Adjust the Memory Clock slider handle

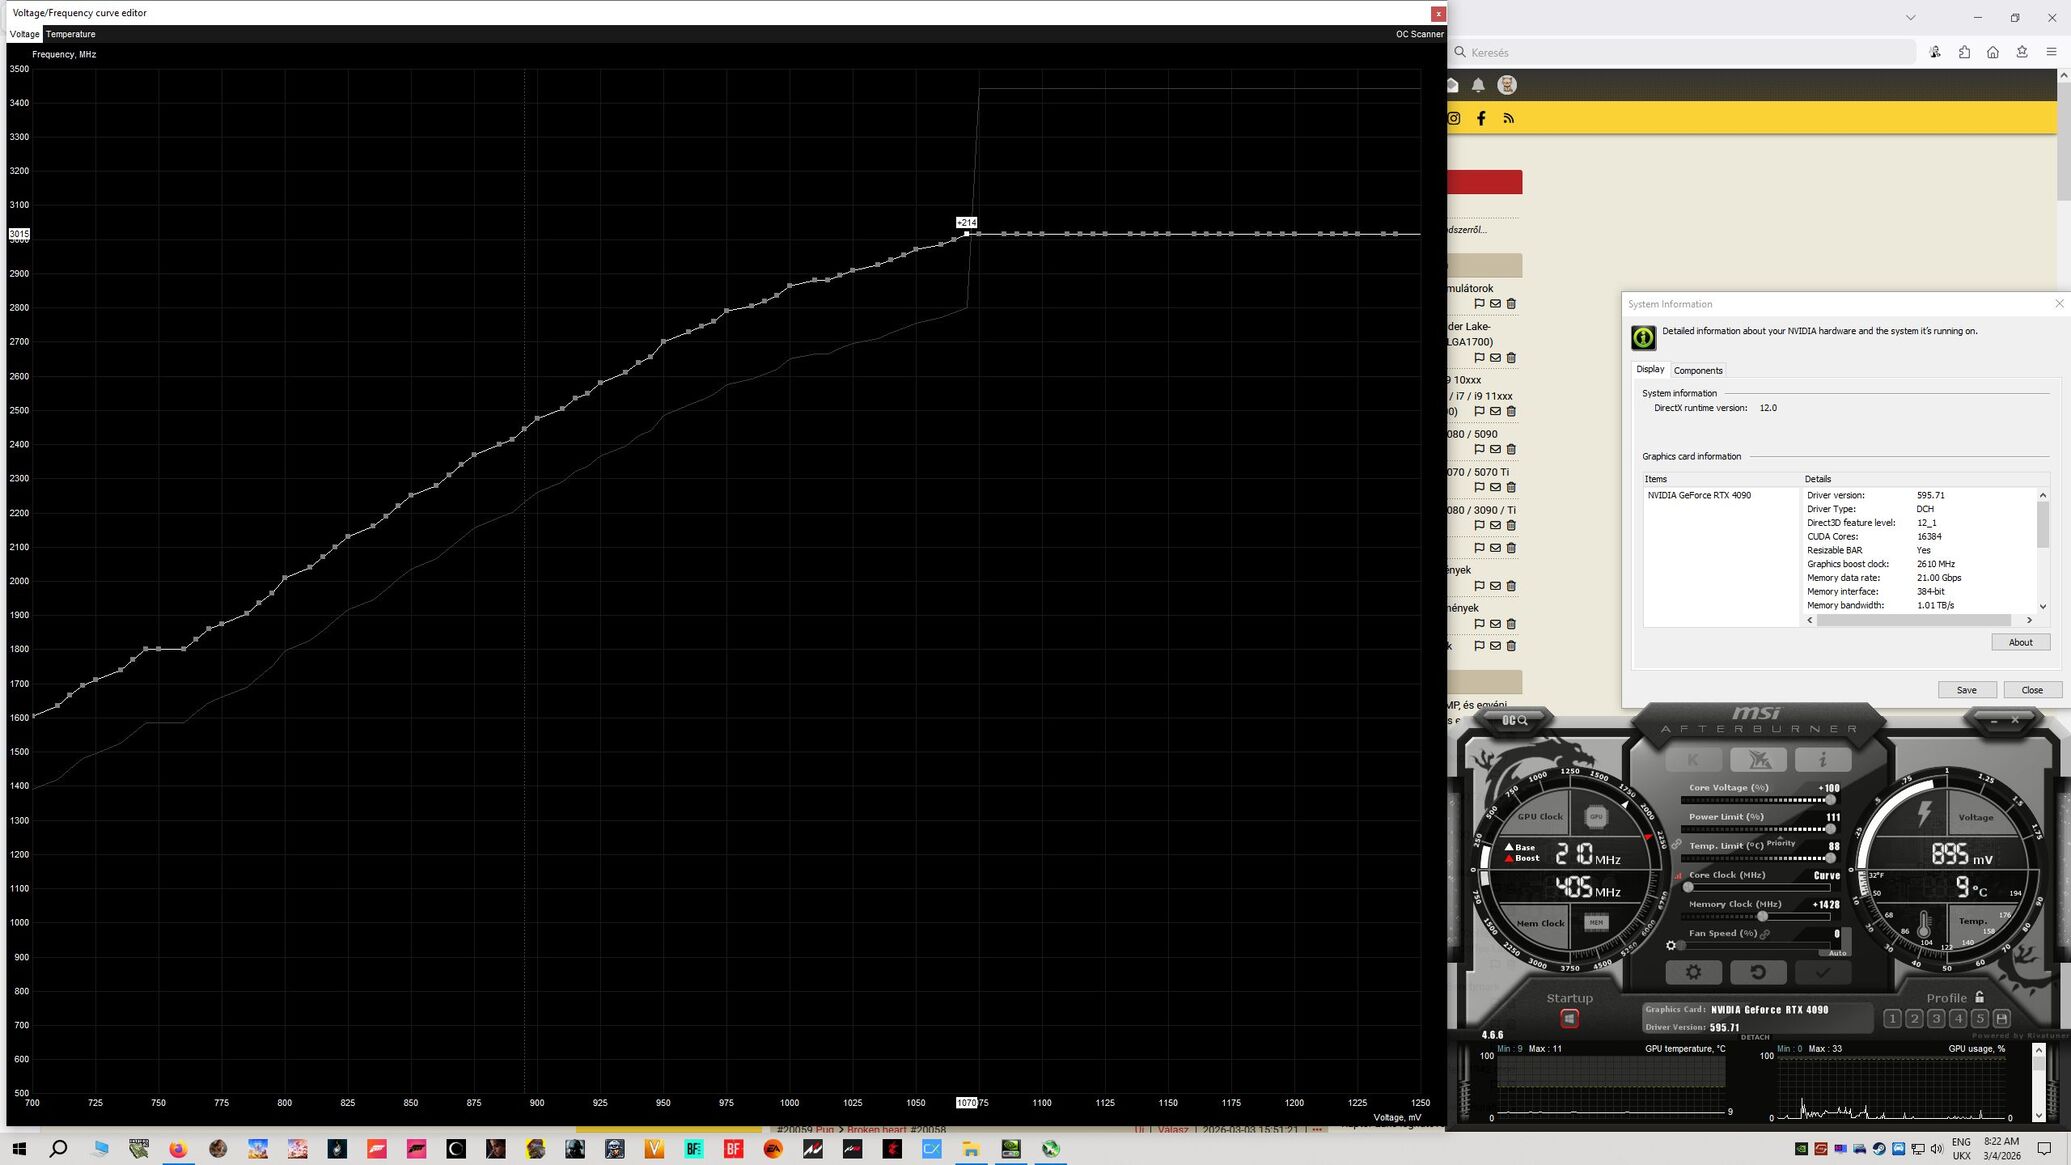point(1762,916)
